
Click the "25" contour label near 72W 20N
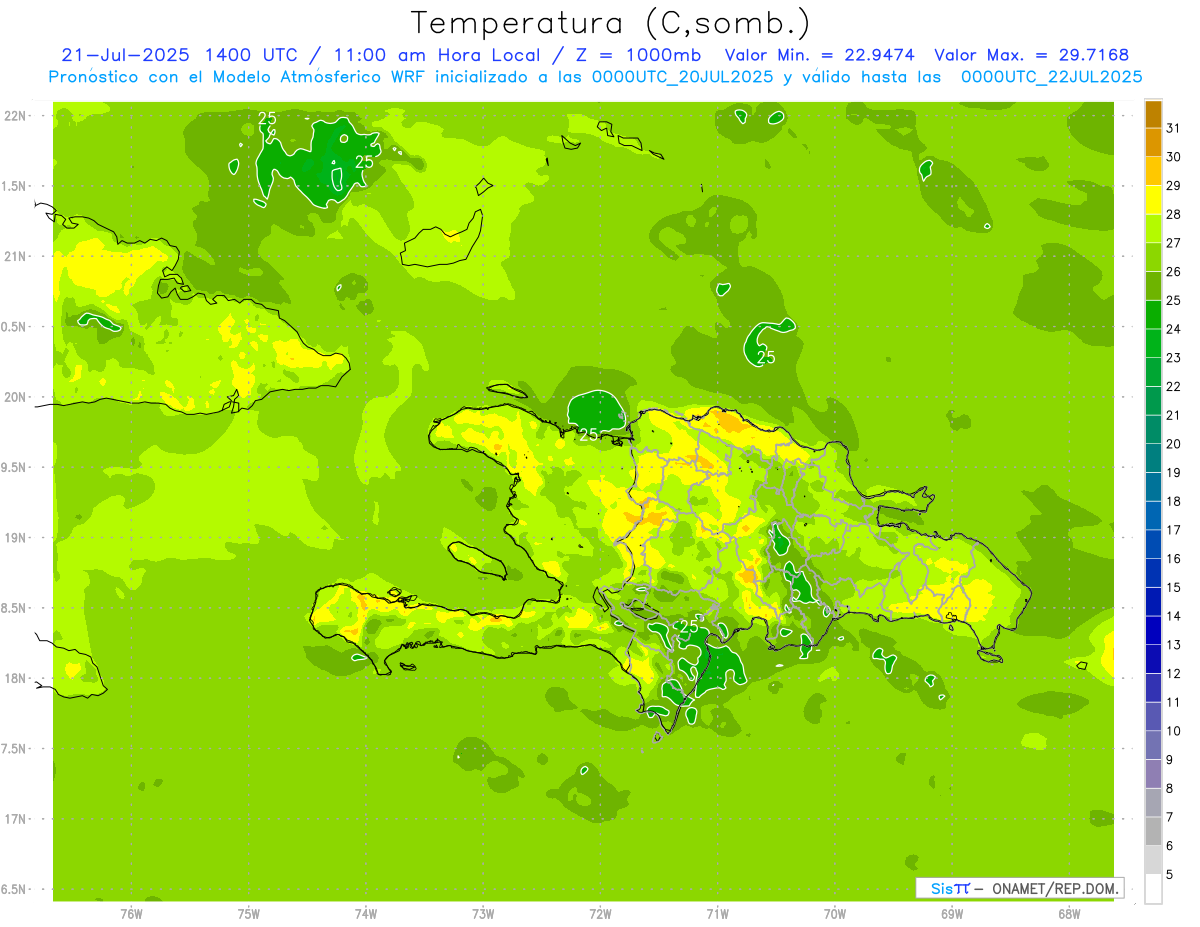coord(588,434)
